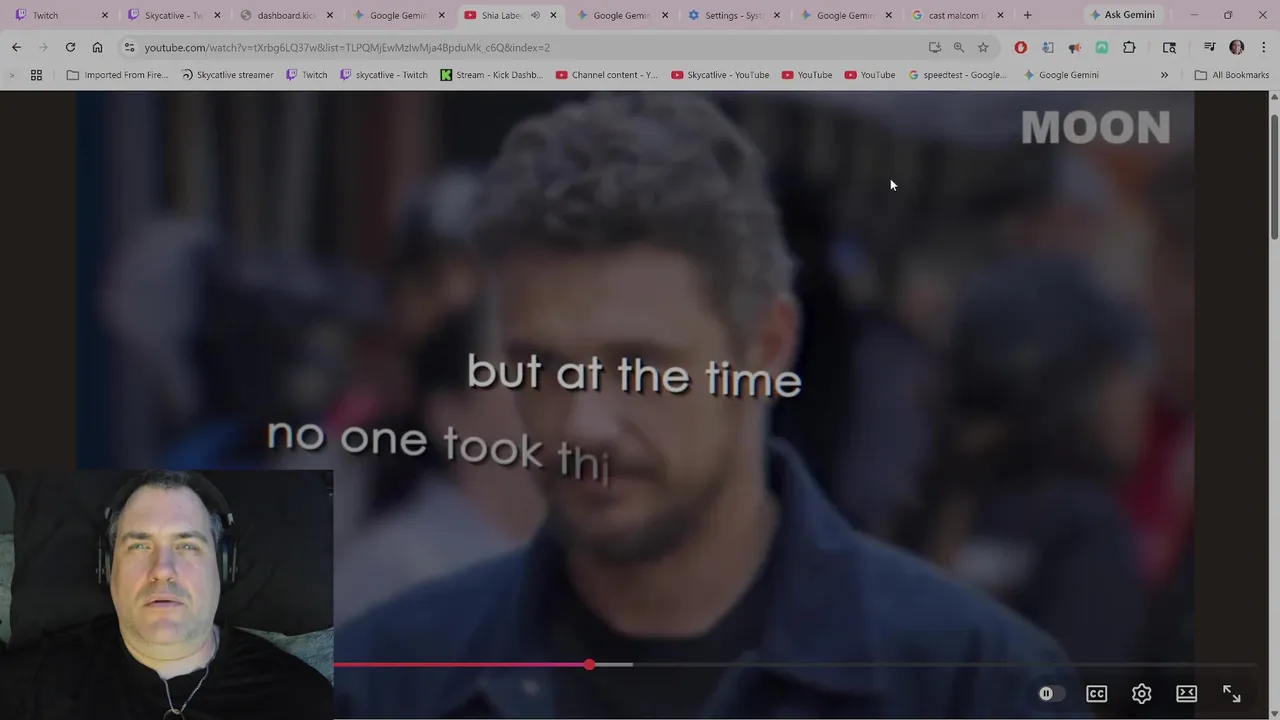Open the speedtest Google bookmark
The image size is (1280, 720).
click(x=958, y=75)
